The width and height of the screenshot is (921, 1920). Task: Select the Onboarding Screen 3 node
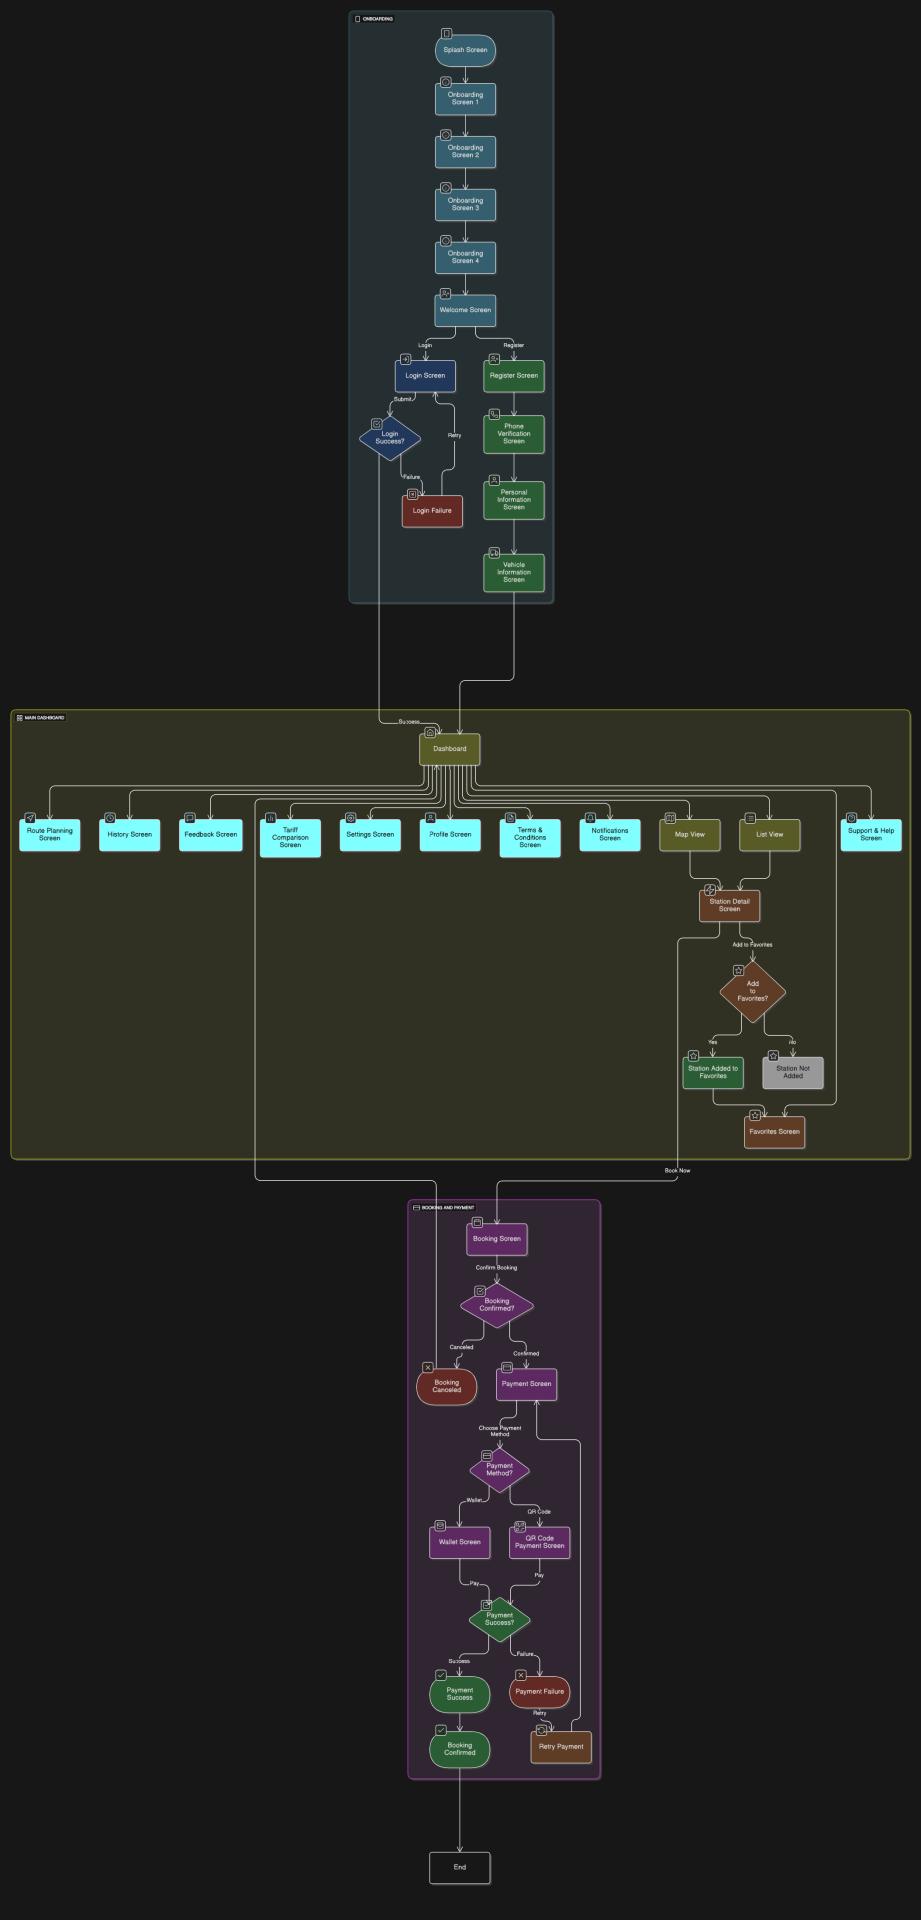465,204
